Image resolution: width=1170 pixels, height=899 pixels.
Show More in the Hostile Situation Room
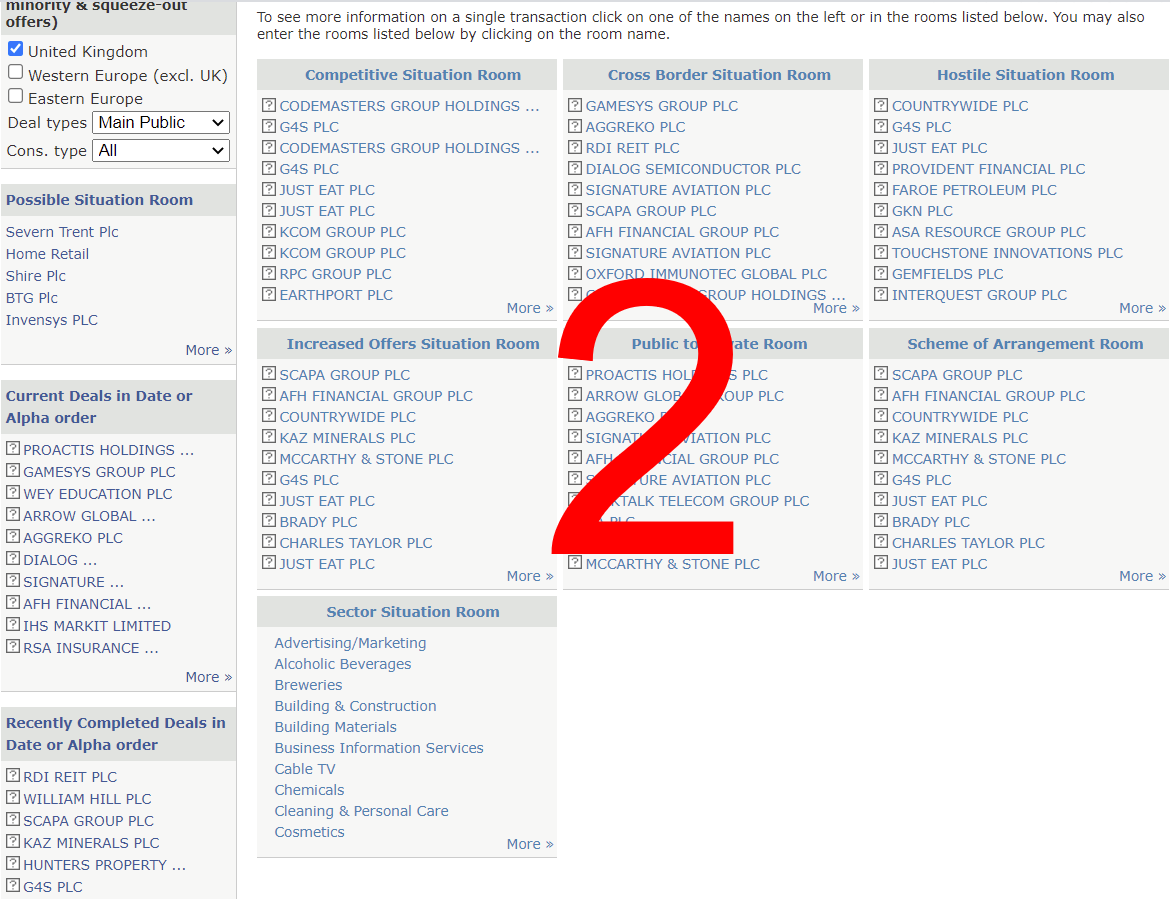pos(1142,308)
